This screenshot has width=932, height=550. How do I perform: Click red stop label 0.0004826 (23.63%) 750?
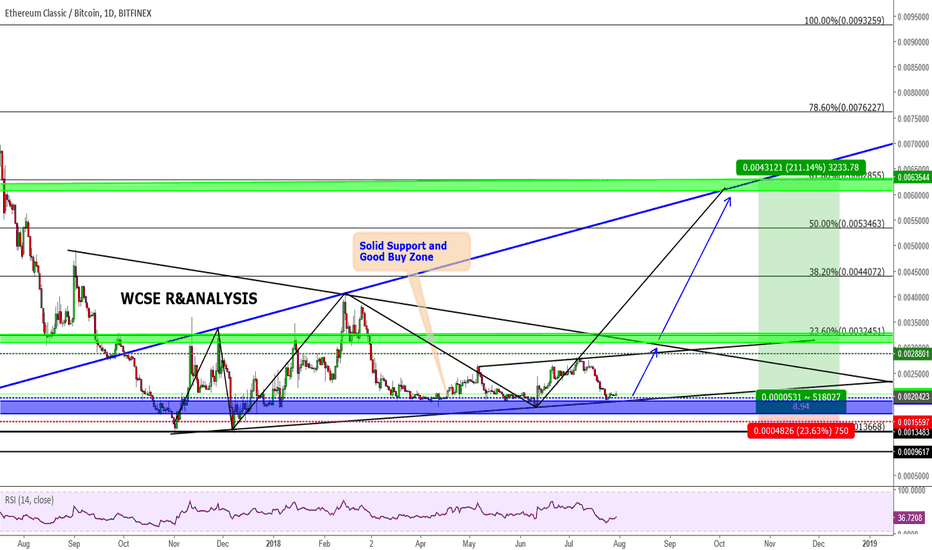point(801,430)
